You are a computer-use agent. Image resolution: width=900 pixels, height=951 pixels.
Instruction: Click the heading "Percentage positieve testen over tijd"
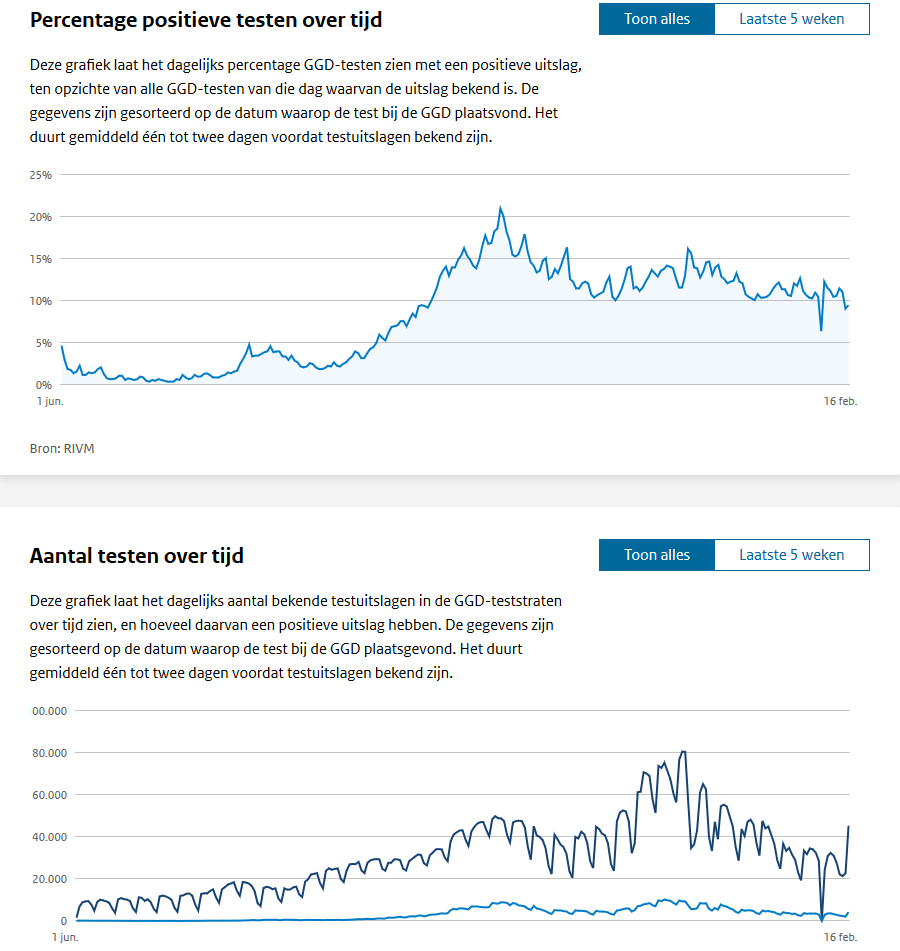[x=206, y=20]
